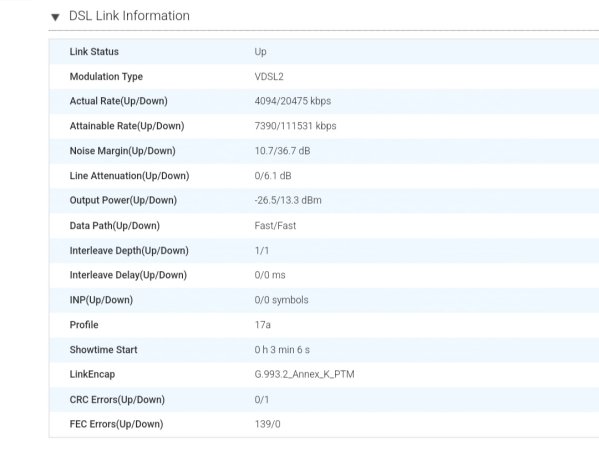
Task: Select the INP 0/0 symbols value
Action: point(281,300)
